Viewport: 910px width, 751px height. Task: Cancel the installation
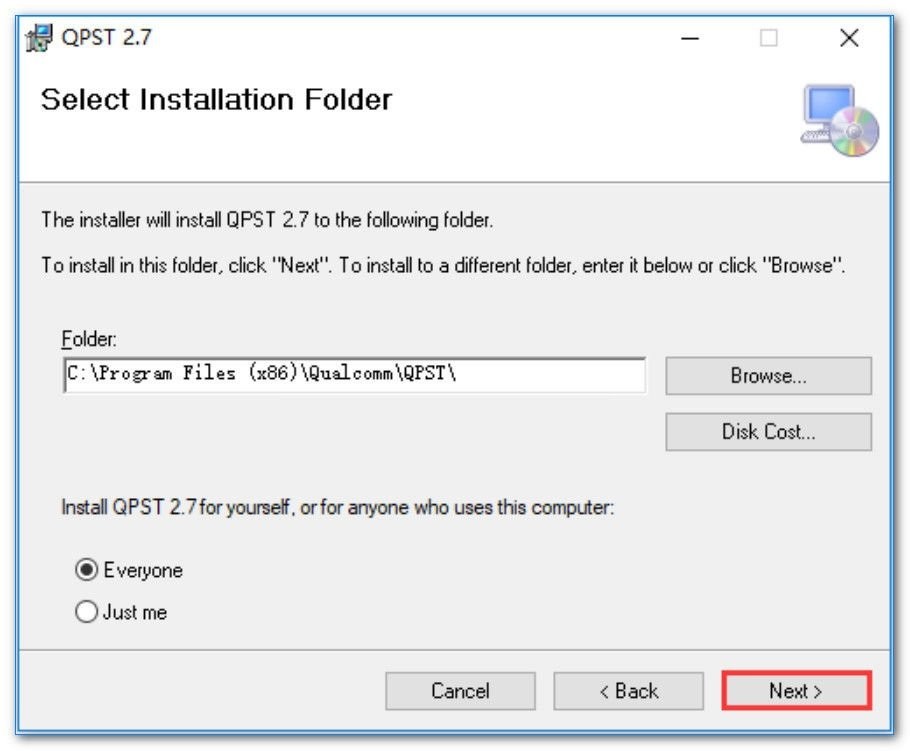(460, 691)
